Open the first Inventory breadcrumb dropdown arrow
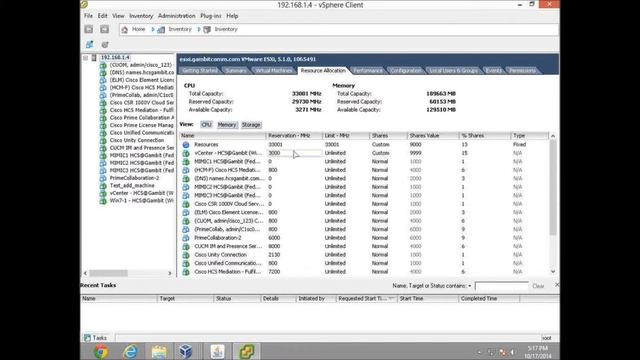The image size is (640, 360). [x=153, y=29]
